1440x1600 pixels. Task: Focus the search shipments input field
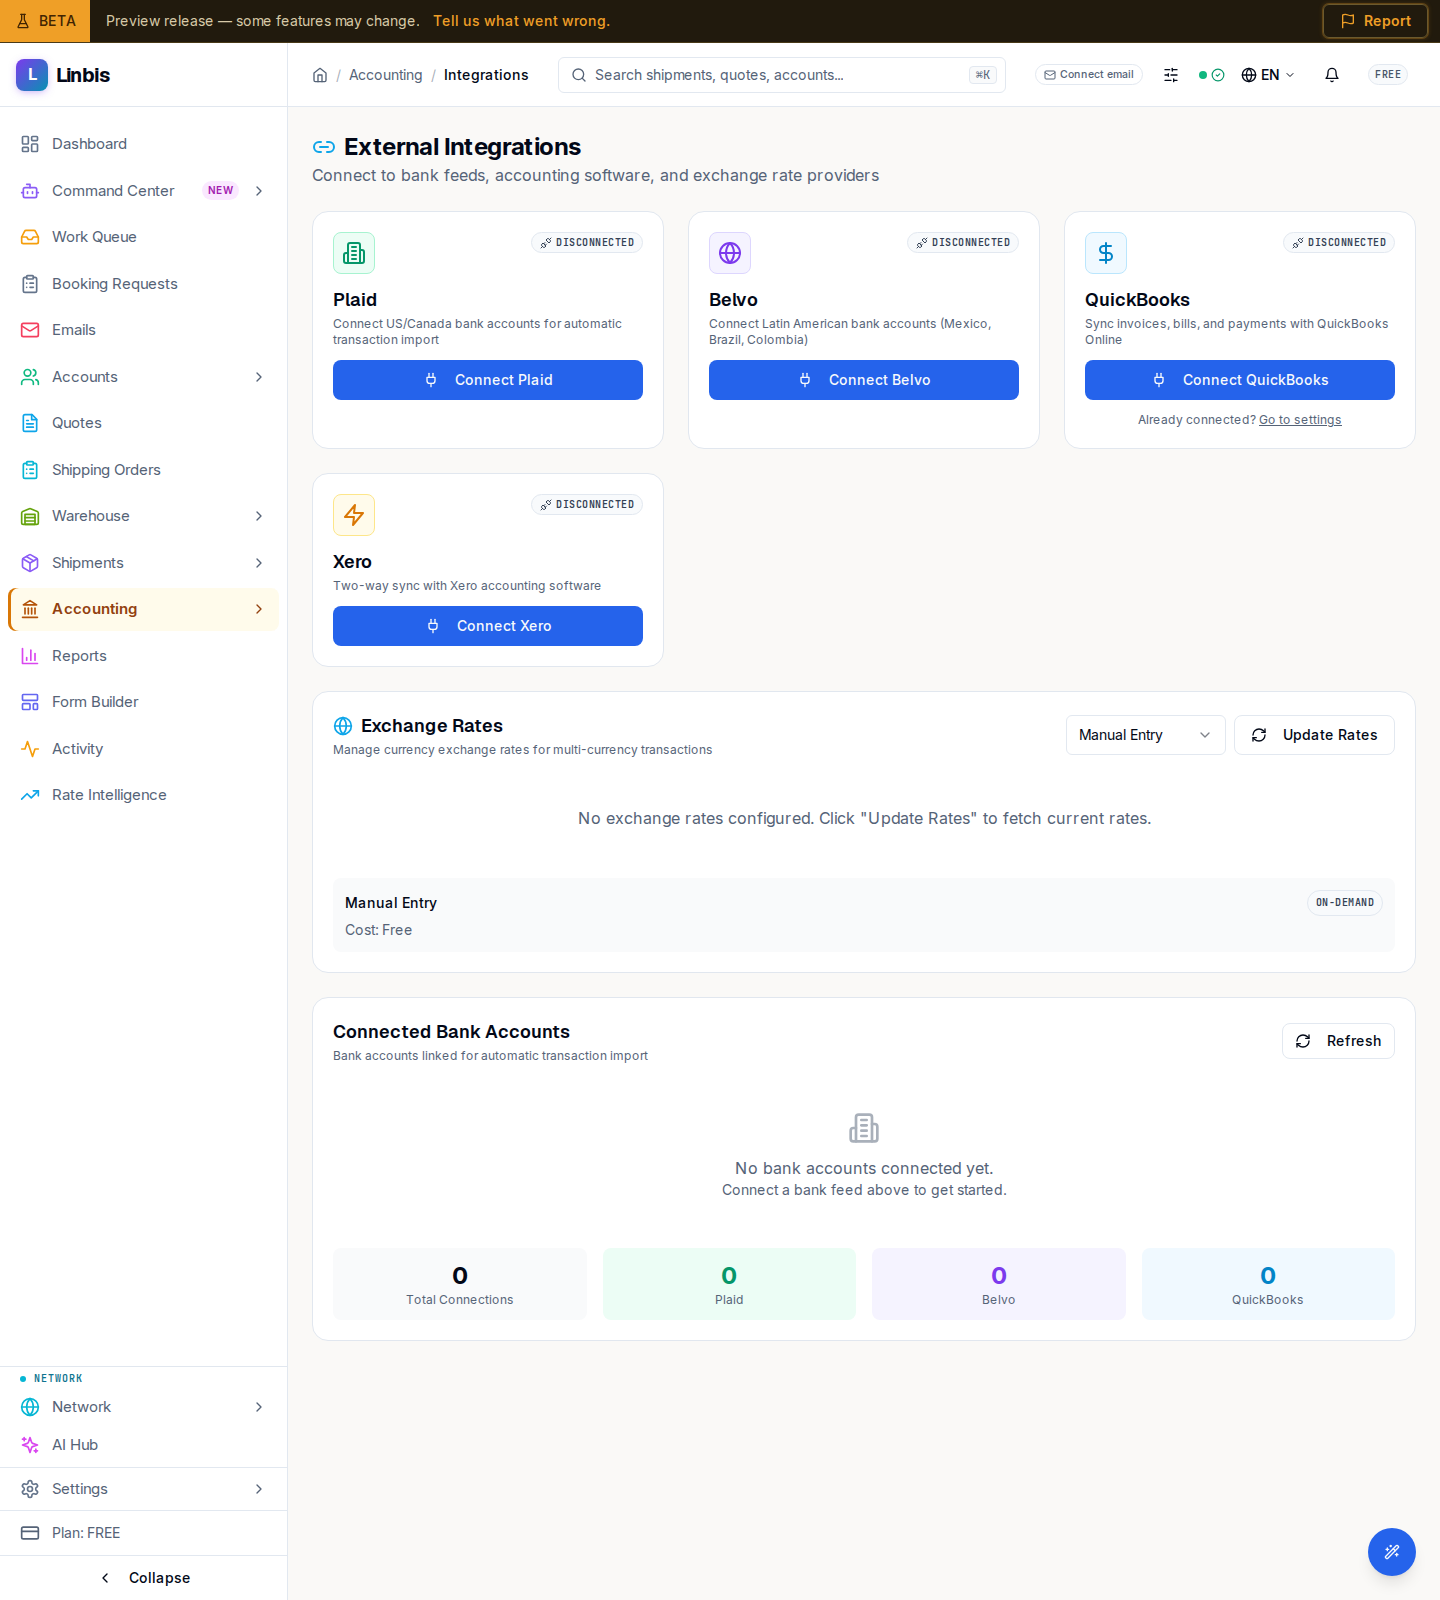tap(782, 75)
